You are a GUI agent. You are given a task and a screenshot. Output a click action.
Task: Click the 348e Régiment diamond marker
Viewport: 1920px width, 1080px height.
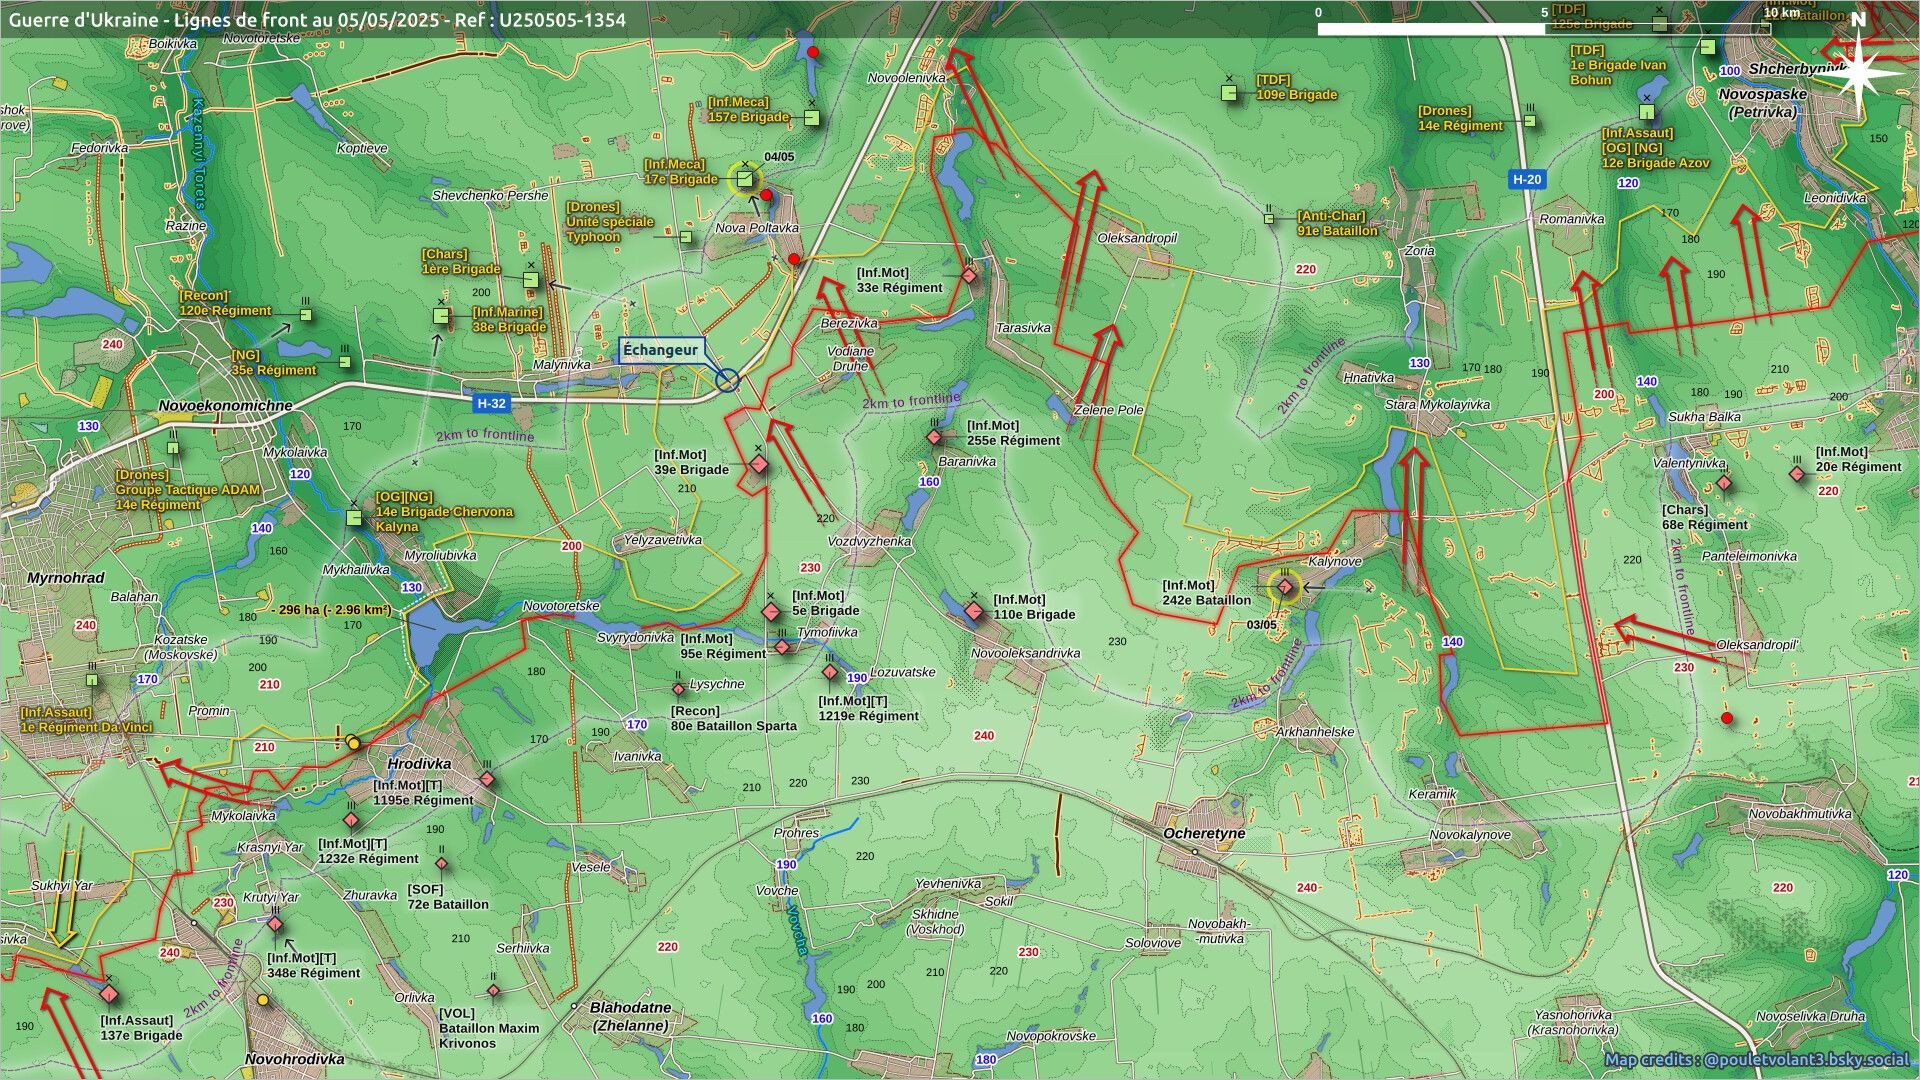pyautogui.click(x=275, y=924)
